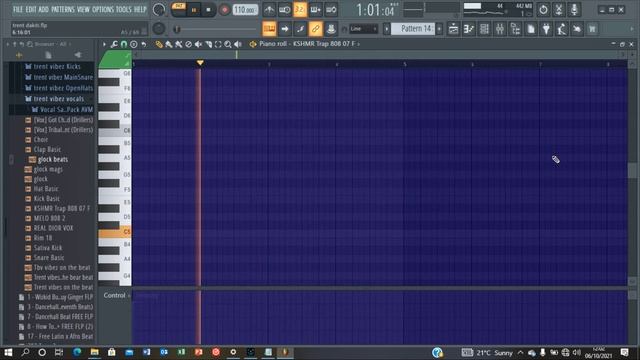The image size is (640, 360).
Task: Open the EDIT menu
Action: pos(31,9)
